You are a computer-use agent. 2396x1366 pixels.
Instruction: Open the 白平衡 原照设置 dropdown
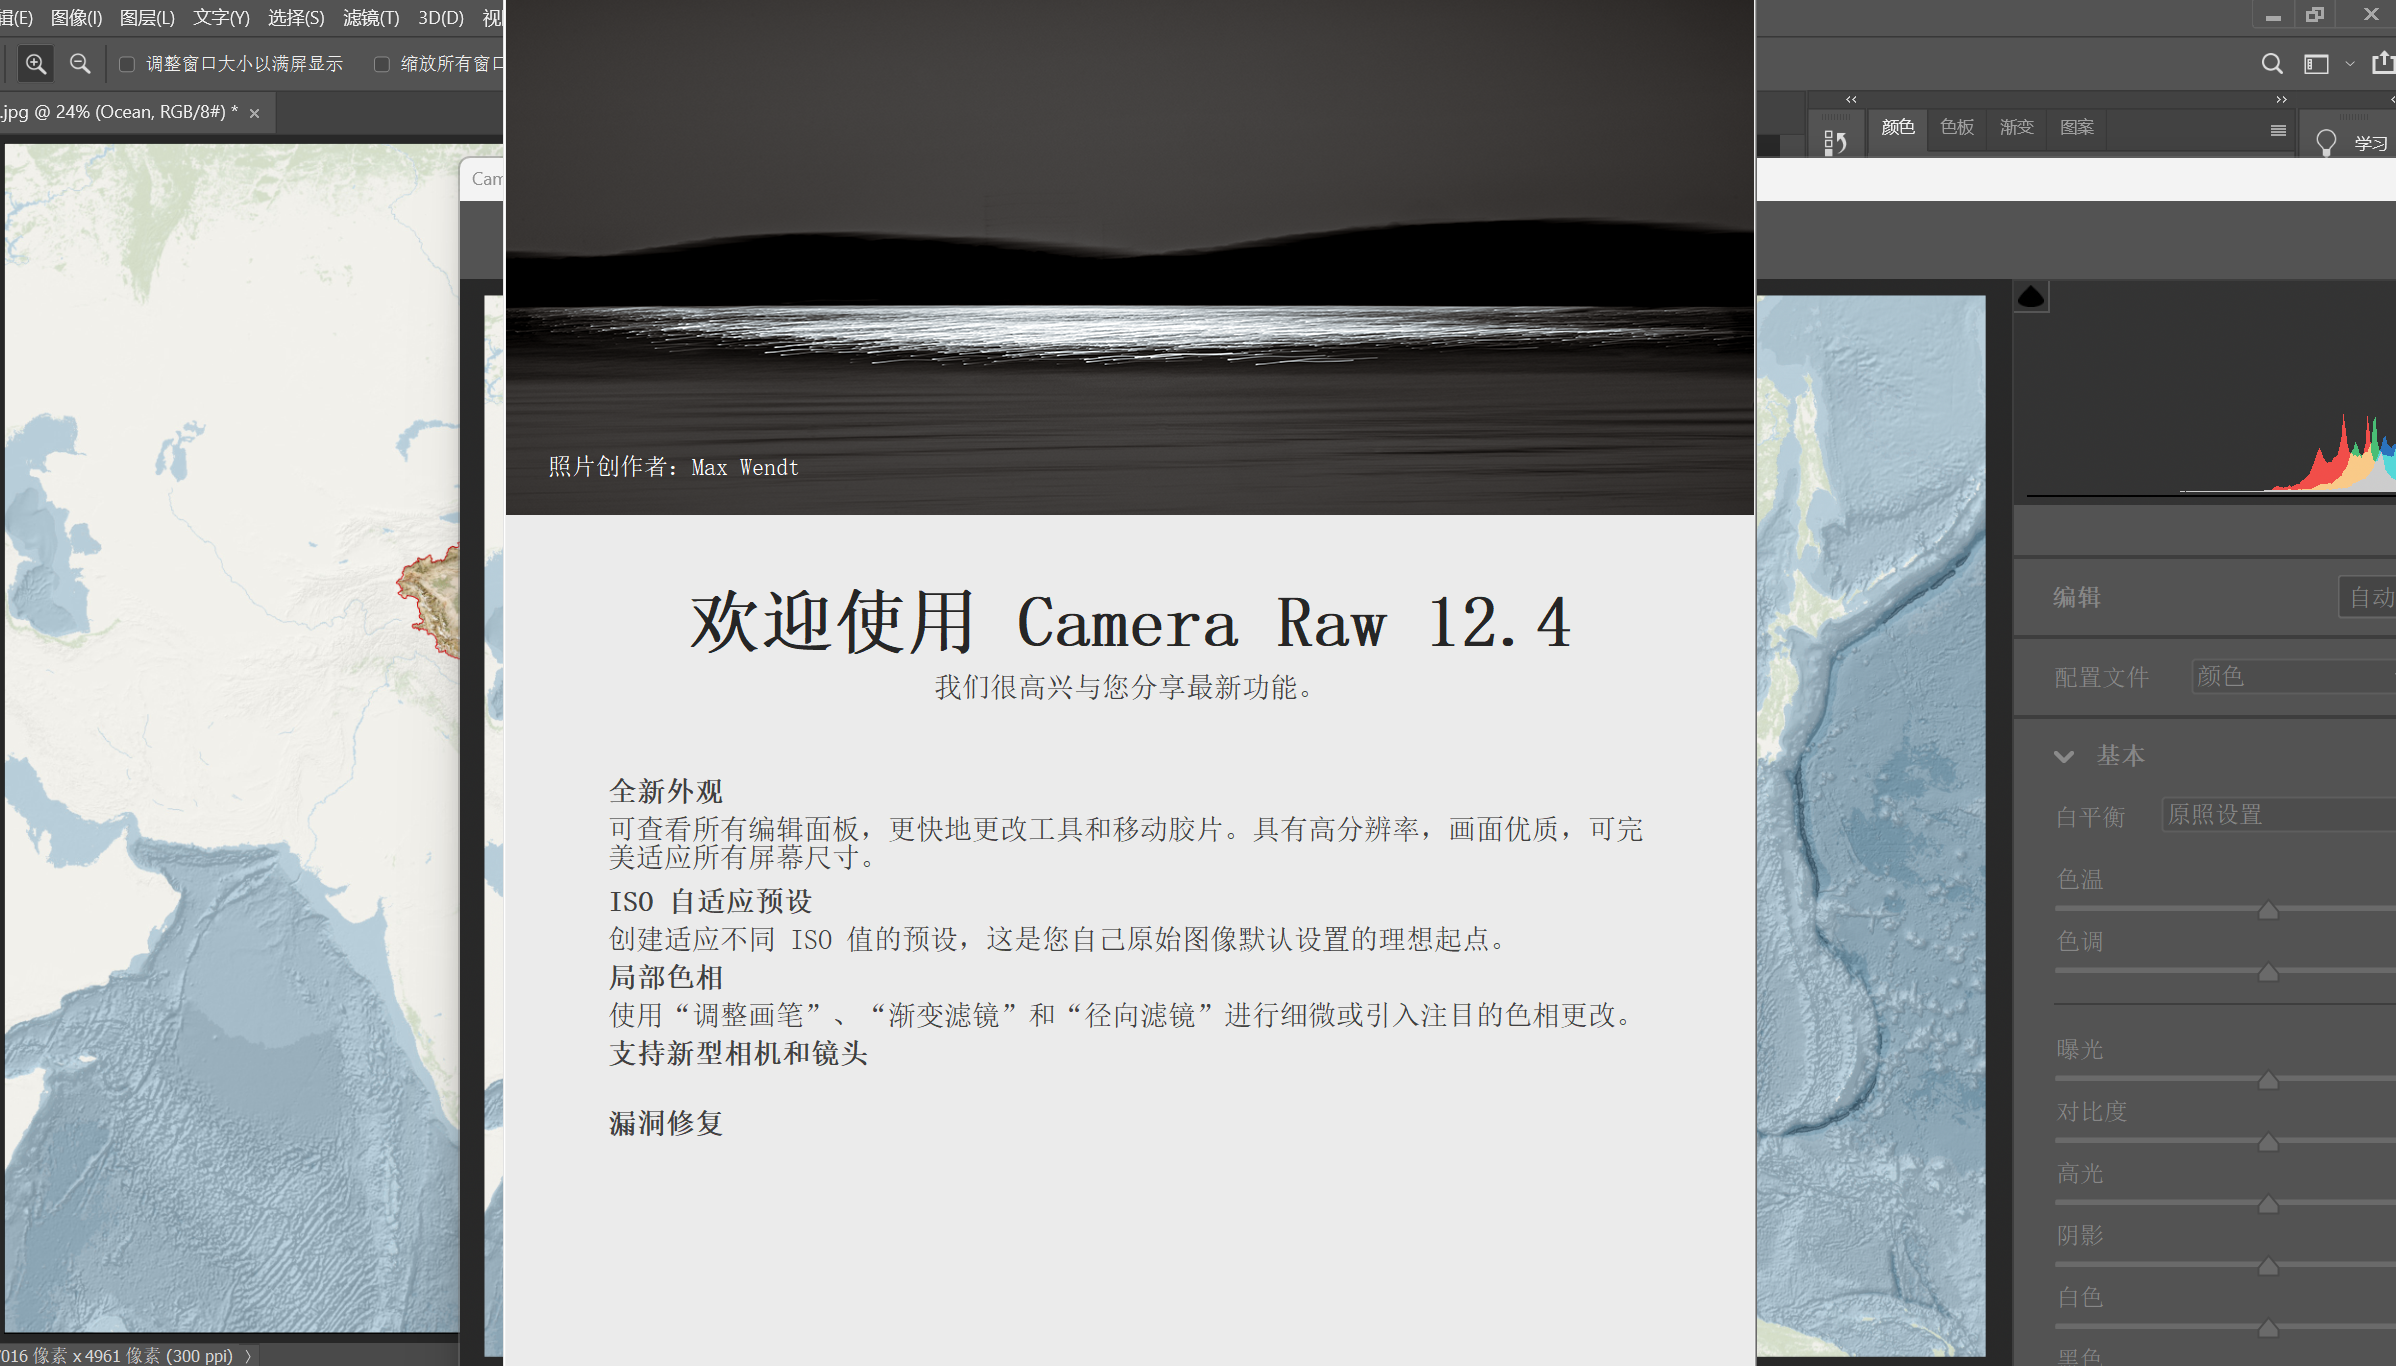click(2278, 815)
